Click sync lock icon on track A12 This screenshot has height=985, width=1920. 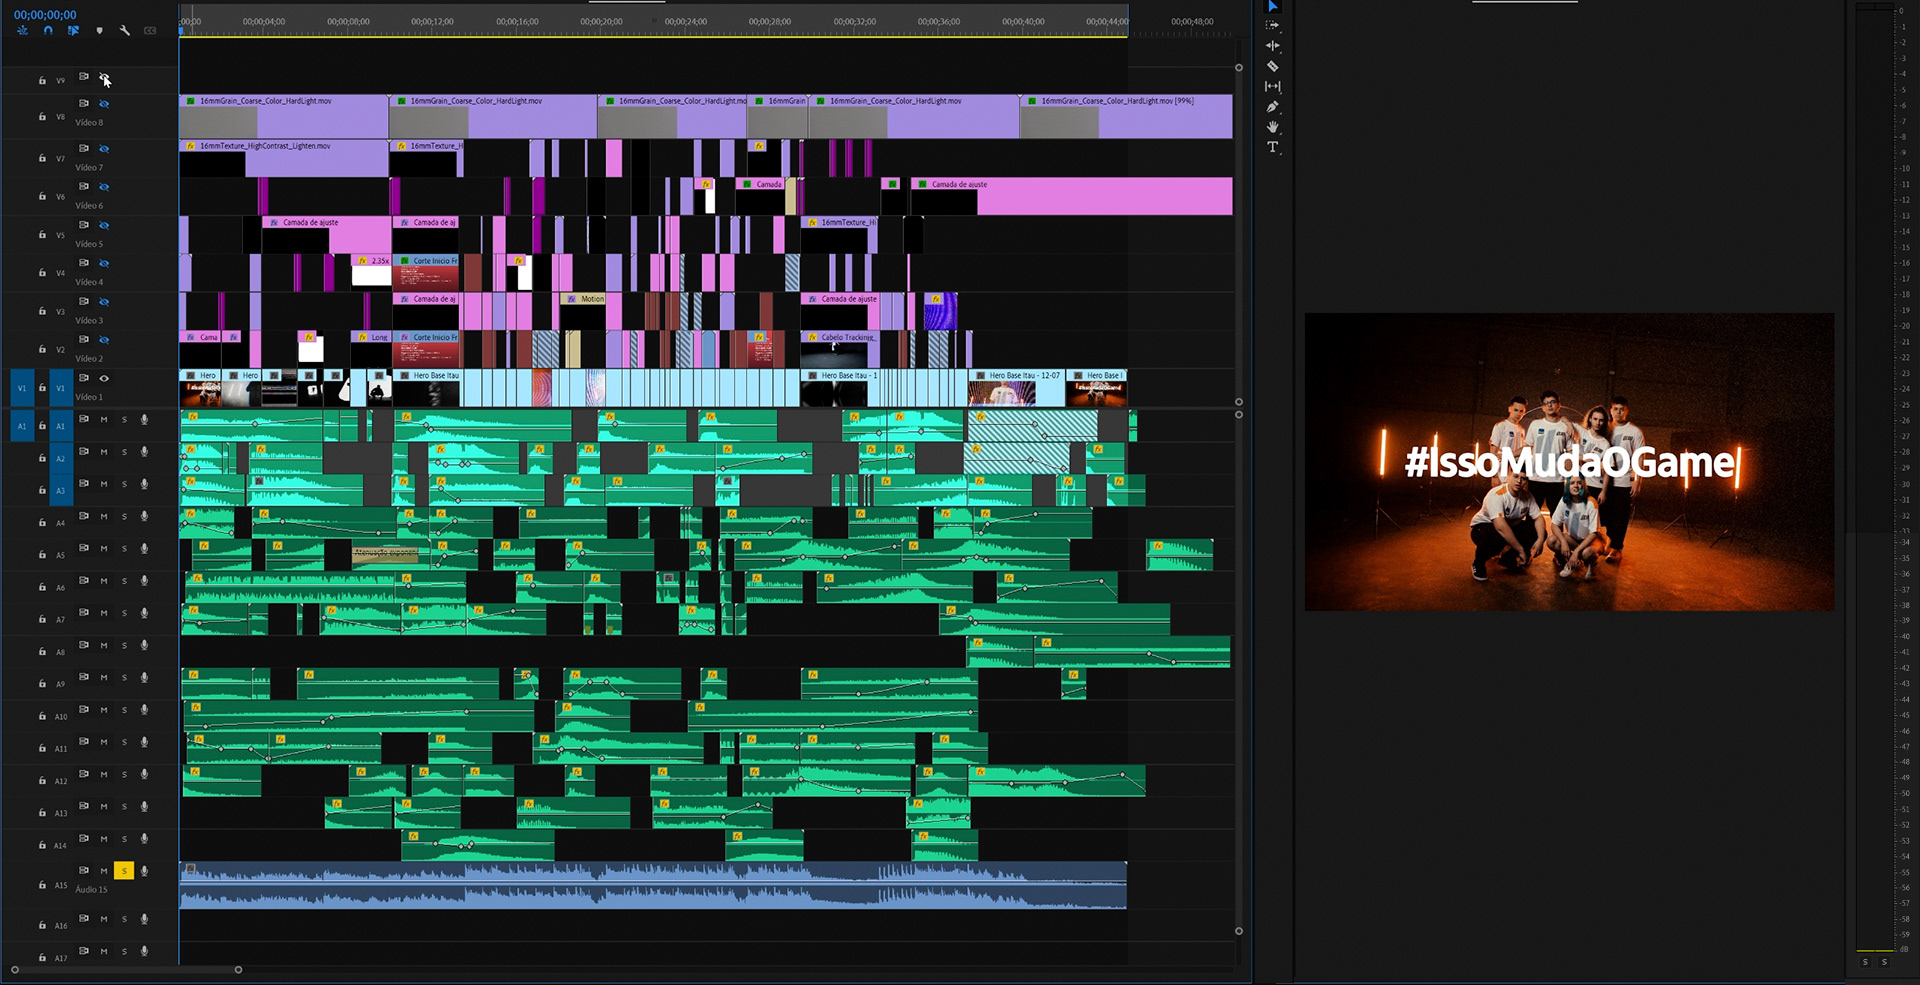point(84,774)
